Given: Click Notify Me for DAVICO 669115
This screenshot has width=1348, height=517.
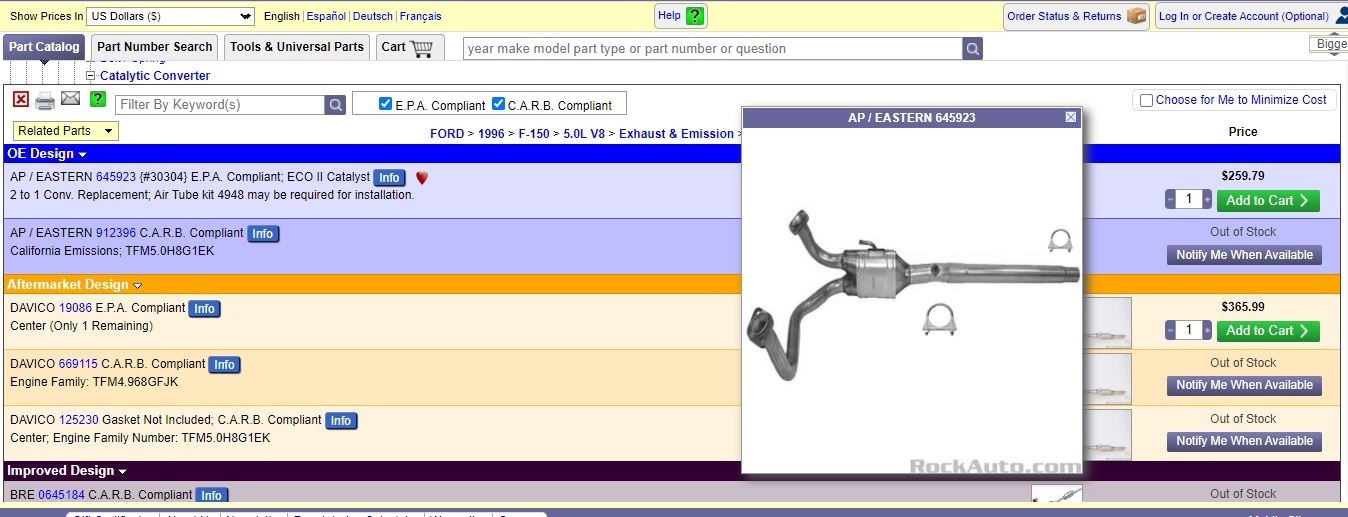Looking at the screenshot, I should click(x=1244, y=385).
